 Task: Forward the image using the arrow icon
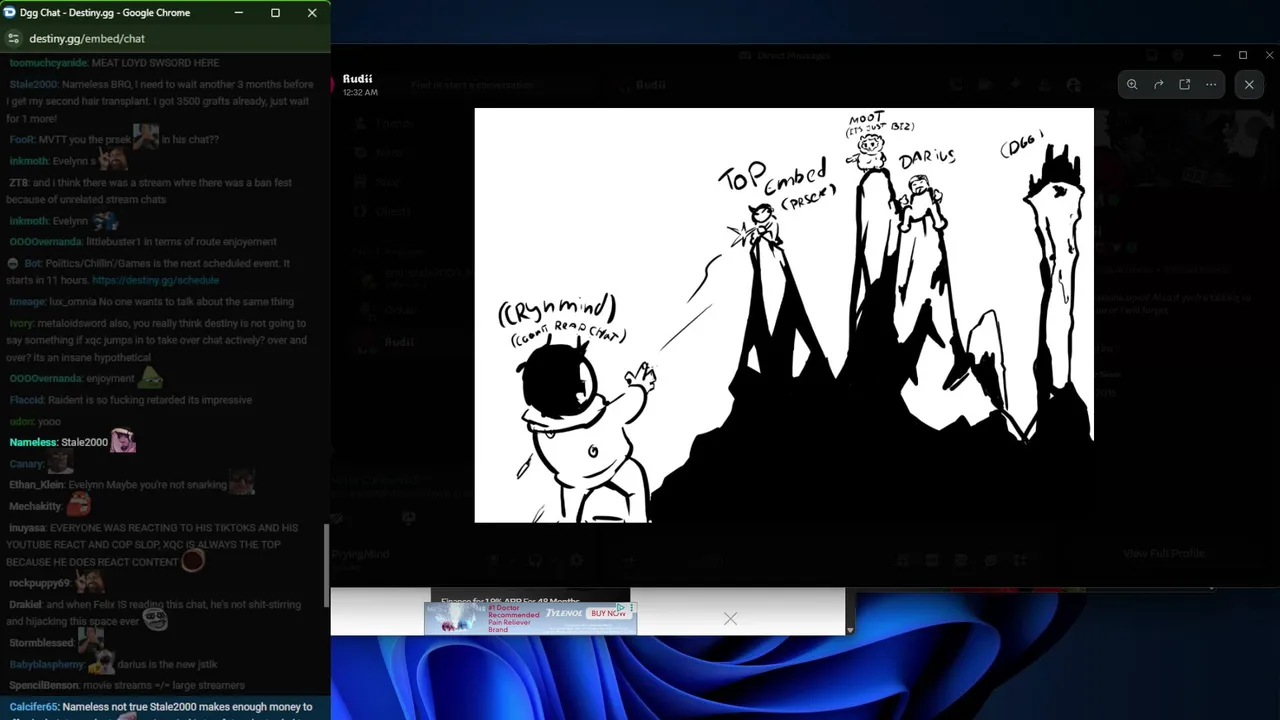click(x=1158, y=85)
